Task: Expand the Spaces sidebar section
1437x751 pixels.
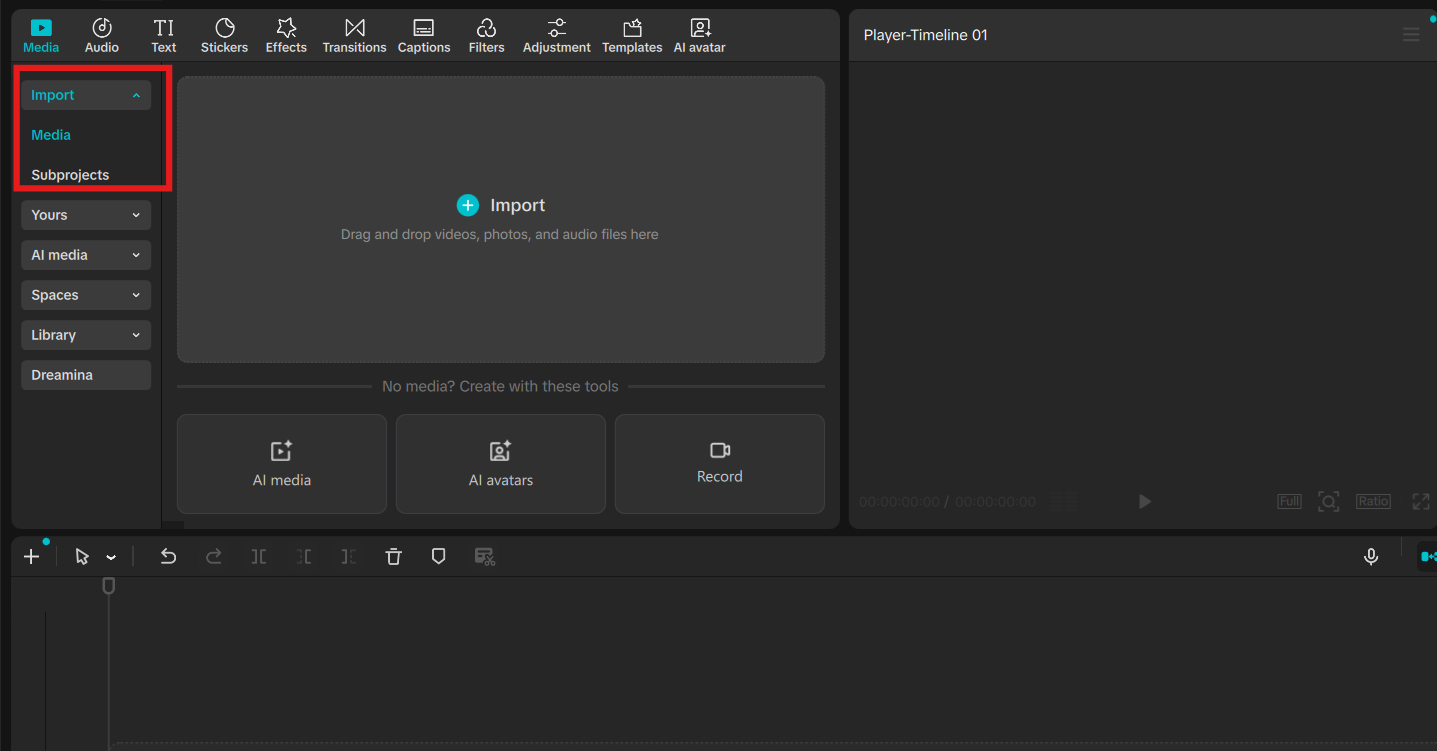Action: point(86,295)
